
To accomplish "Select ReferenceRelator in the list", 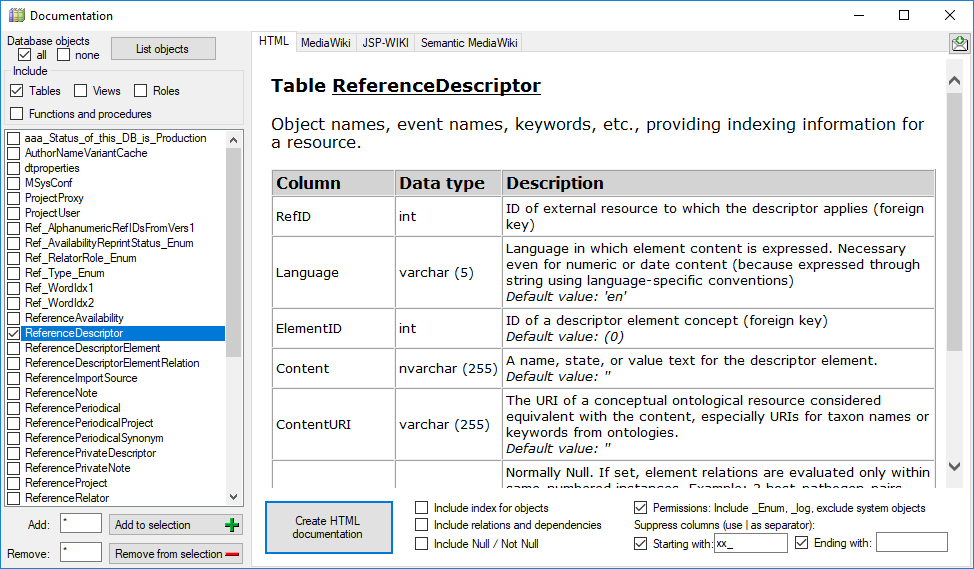I will click(x=67, y=498).
